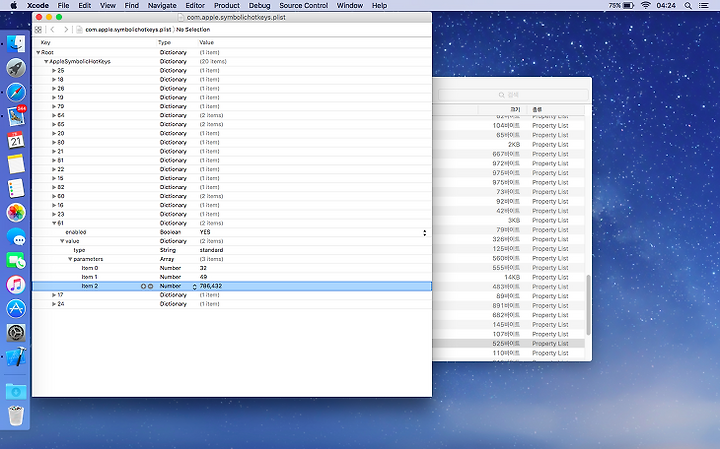Screen dimensions: 720x449
Task: Go back in editor history
Action: 52,29
